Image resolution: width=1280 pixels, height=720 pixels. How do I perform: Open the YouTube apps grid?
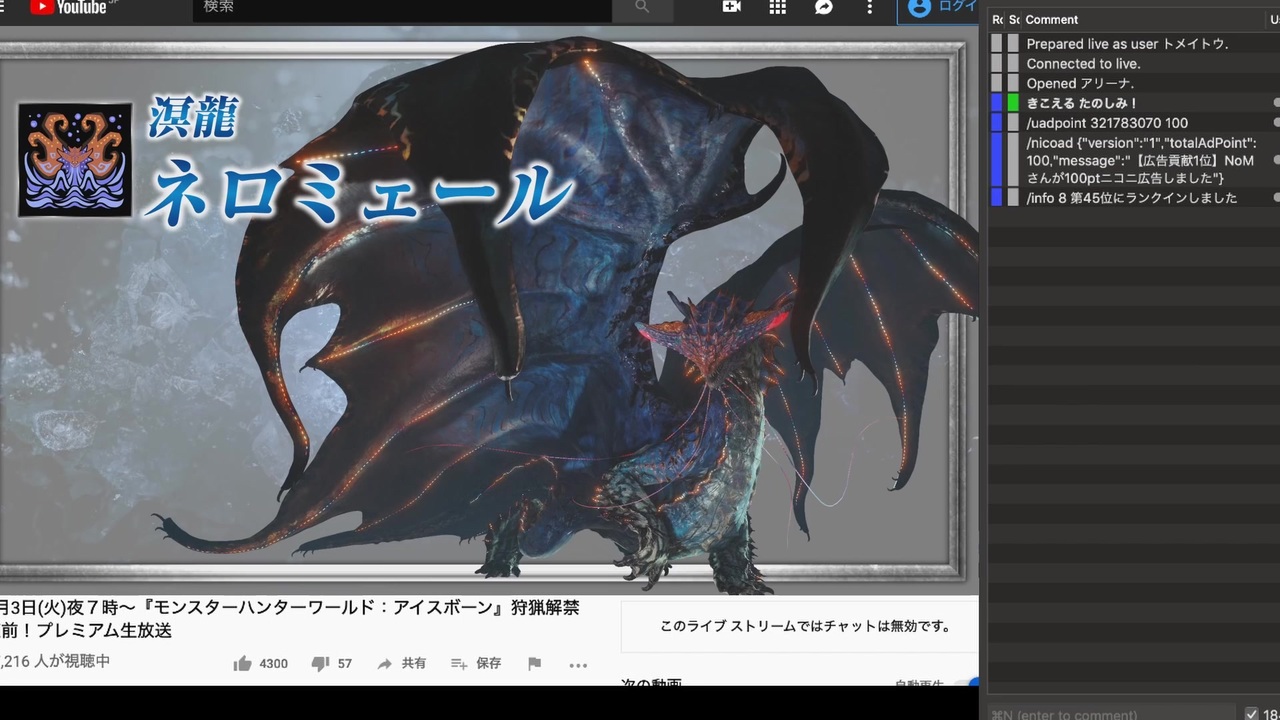(x=777, y=7)
